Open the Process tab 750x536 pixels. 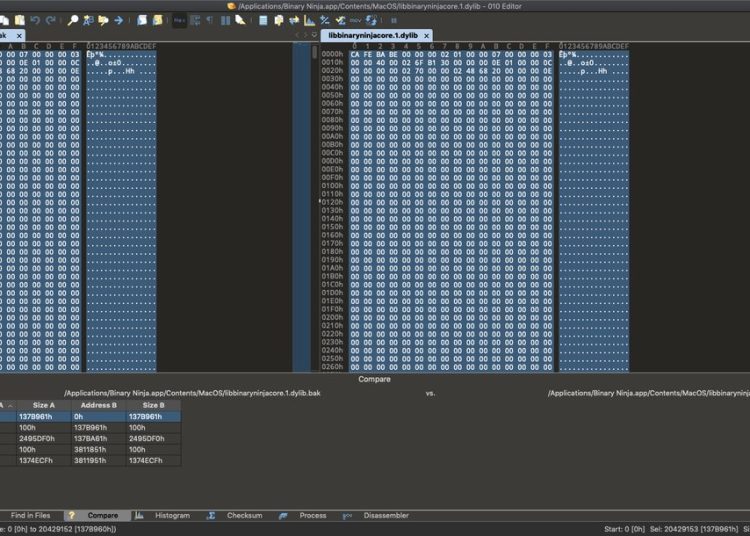click(313, 515)
